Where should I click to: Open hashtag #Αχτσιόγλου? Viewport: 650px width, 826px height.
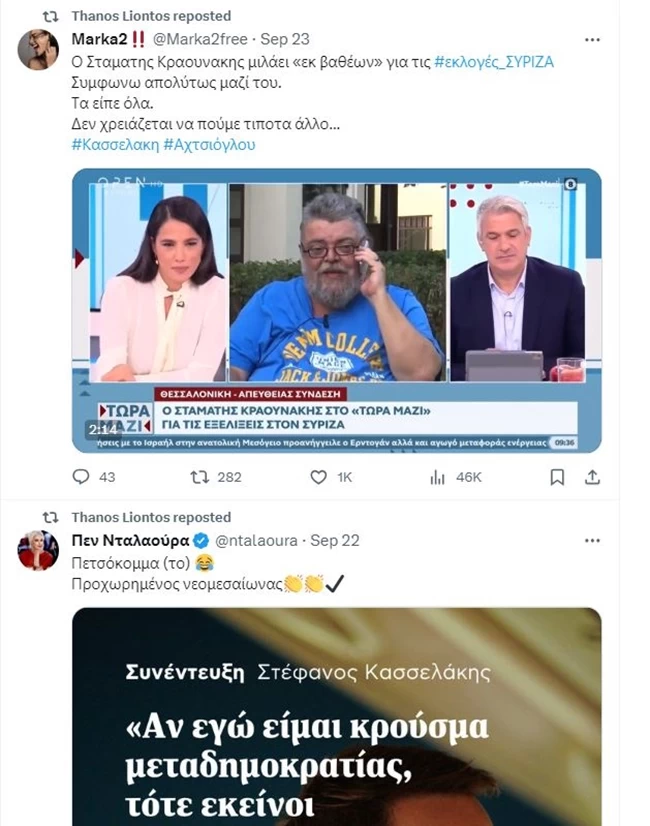click(210, 144)
